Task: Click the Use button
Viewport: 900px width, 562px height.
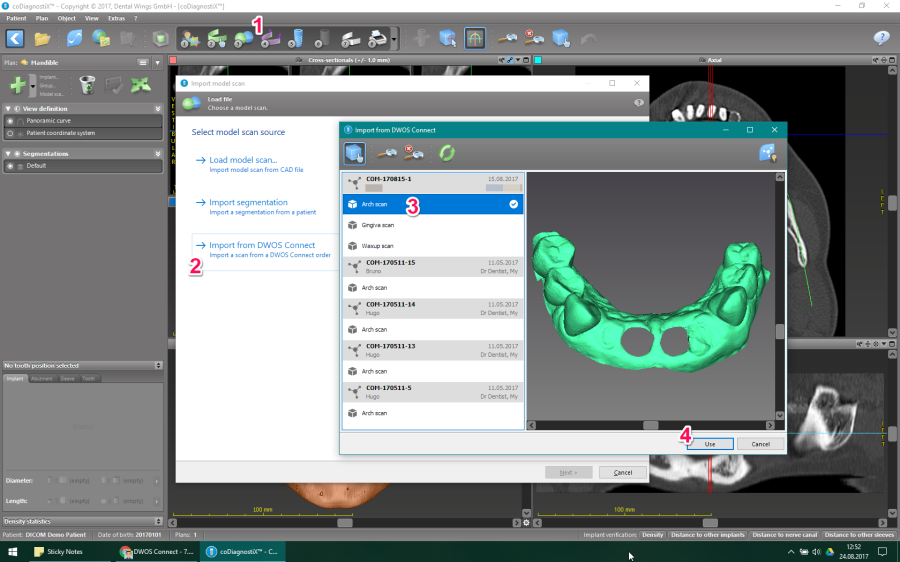Action: pos(710,443)
